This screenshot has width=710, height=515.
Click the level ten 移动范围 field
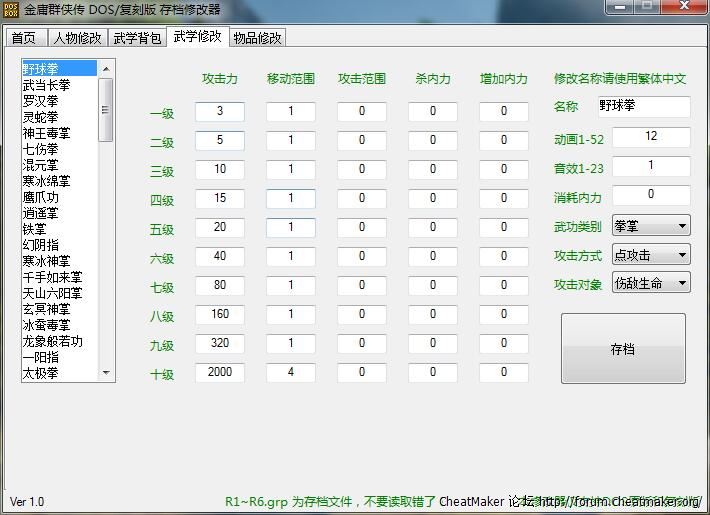tap(290, 373)
